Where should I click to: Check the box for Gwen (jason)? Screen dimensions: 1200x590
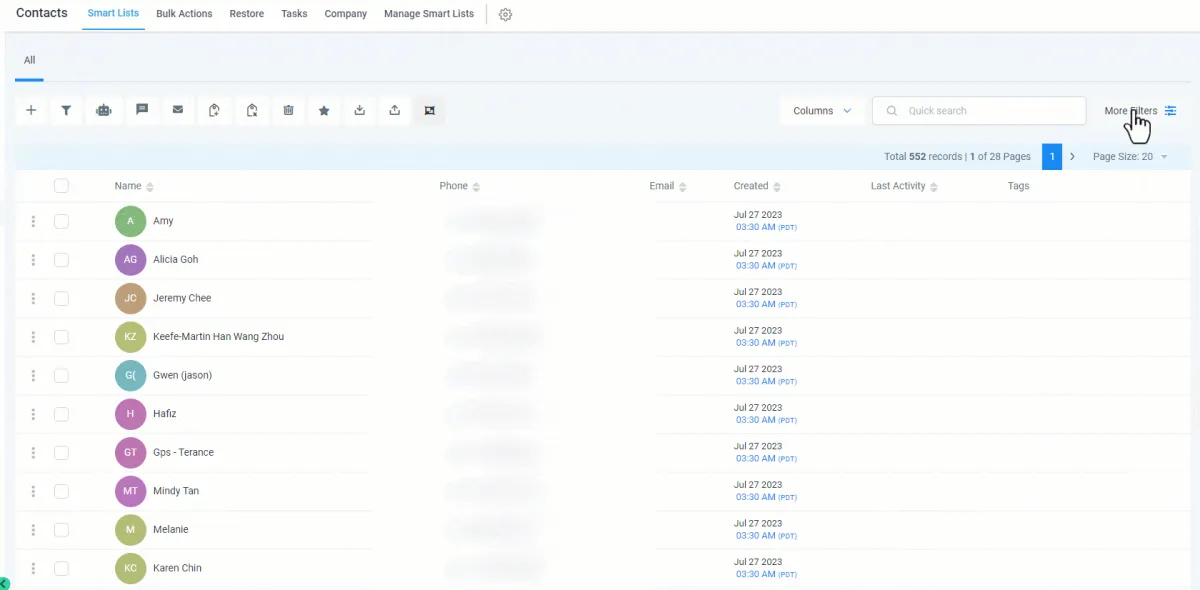pos(61,375)
